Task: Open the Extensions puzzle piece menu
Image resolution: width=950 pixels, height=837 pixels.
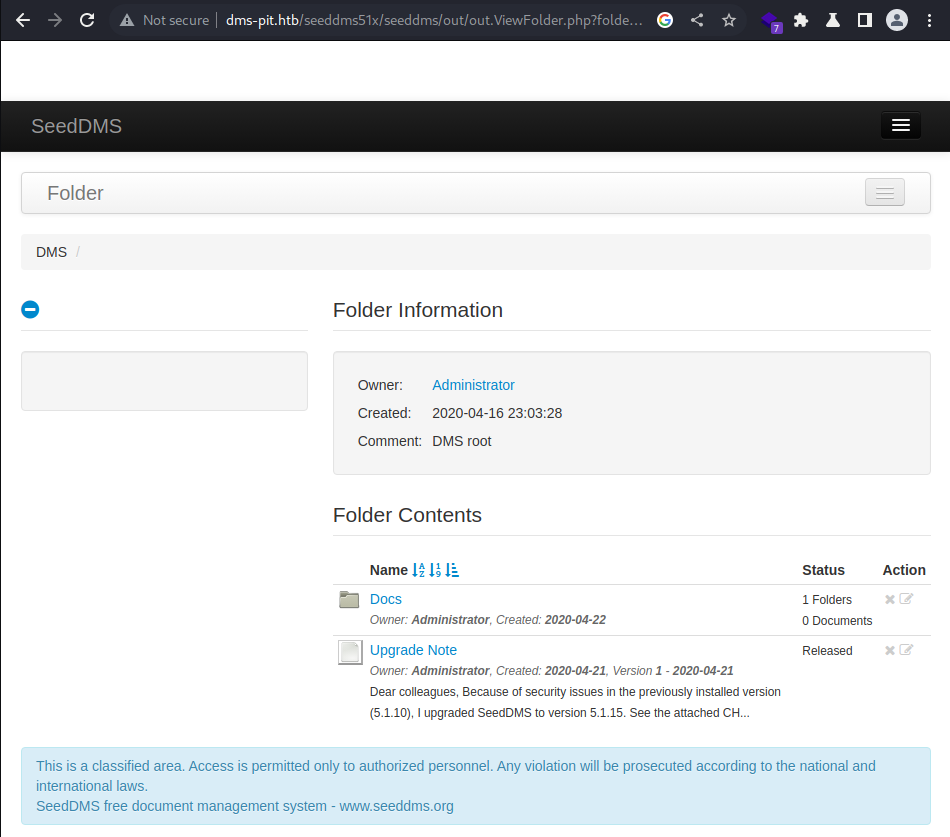Action: click(x=801, y=20)
